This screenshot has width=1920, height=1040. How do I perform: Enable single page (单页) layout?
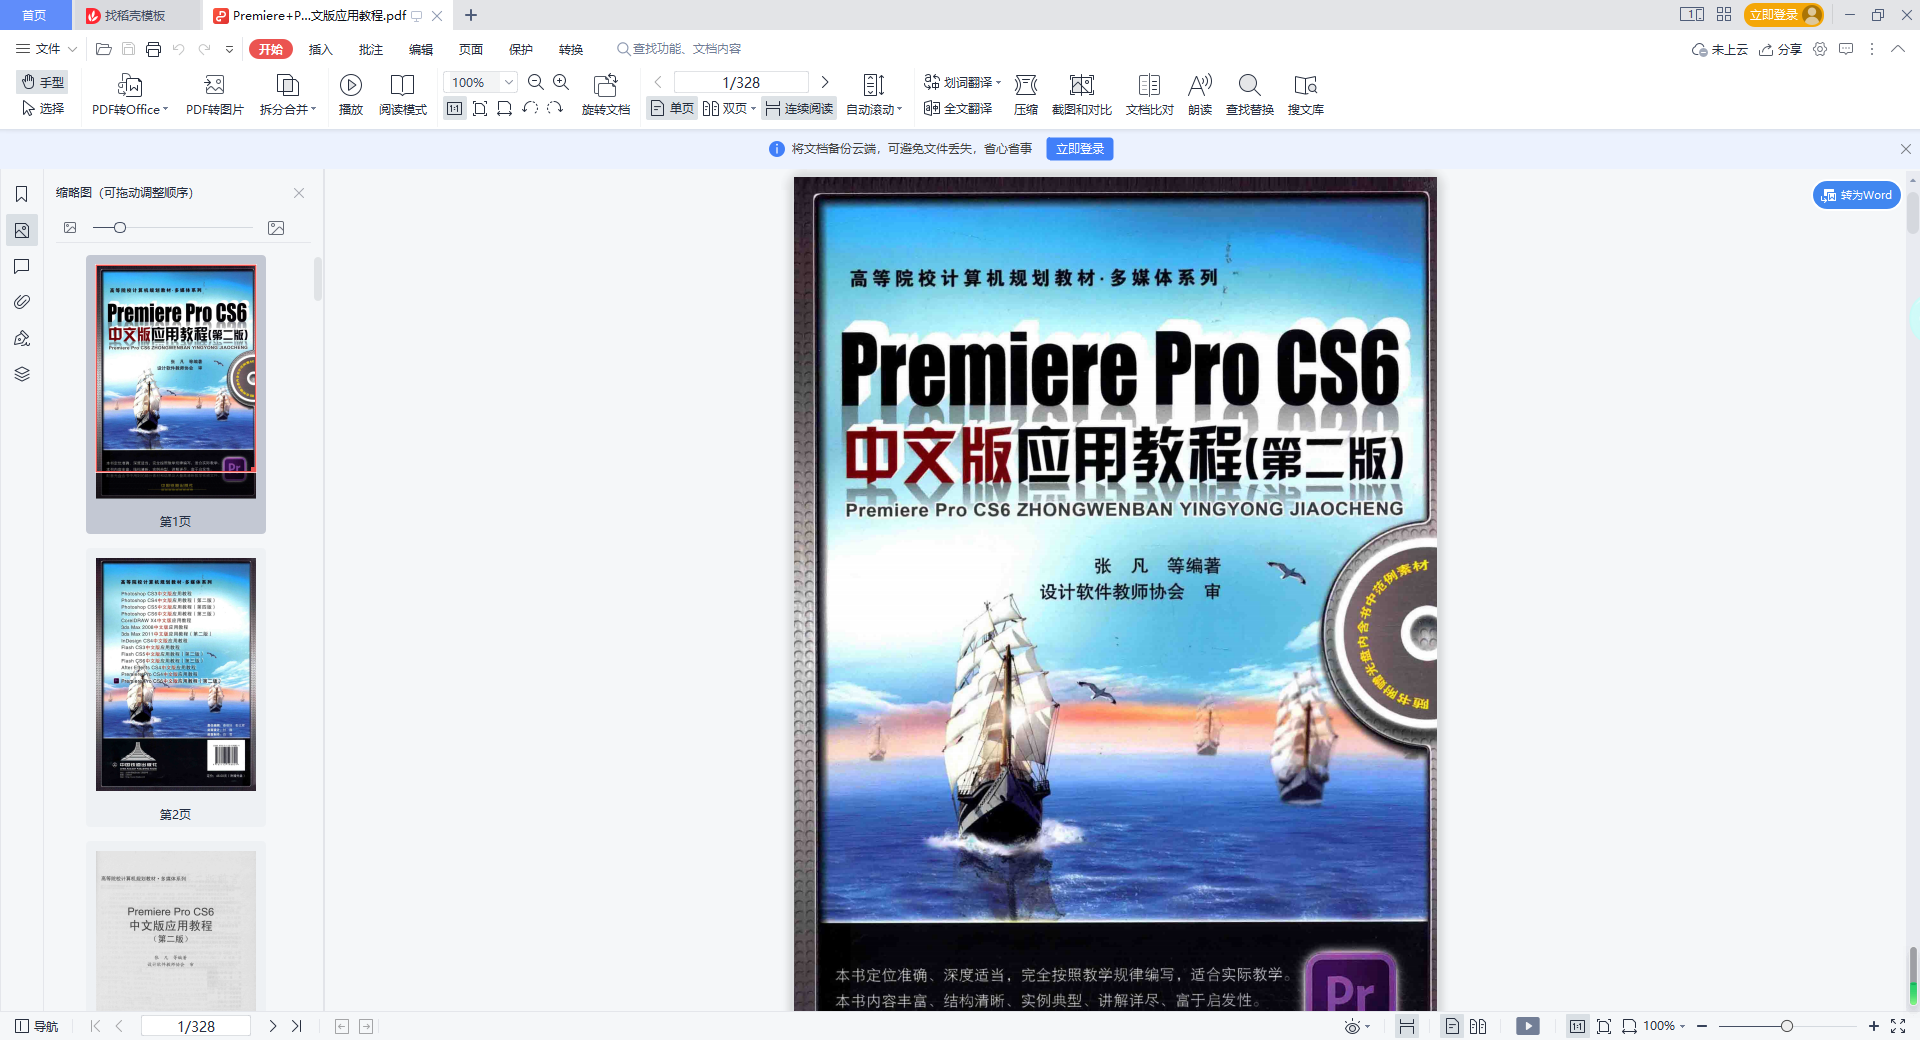point(672,108)
